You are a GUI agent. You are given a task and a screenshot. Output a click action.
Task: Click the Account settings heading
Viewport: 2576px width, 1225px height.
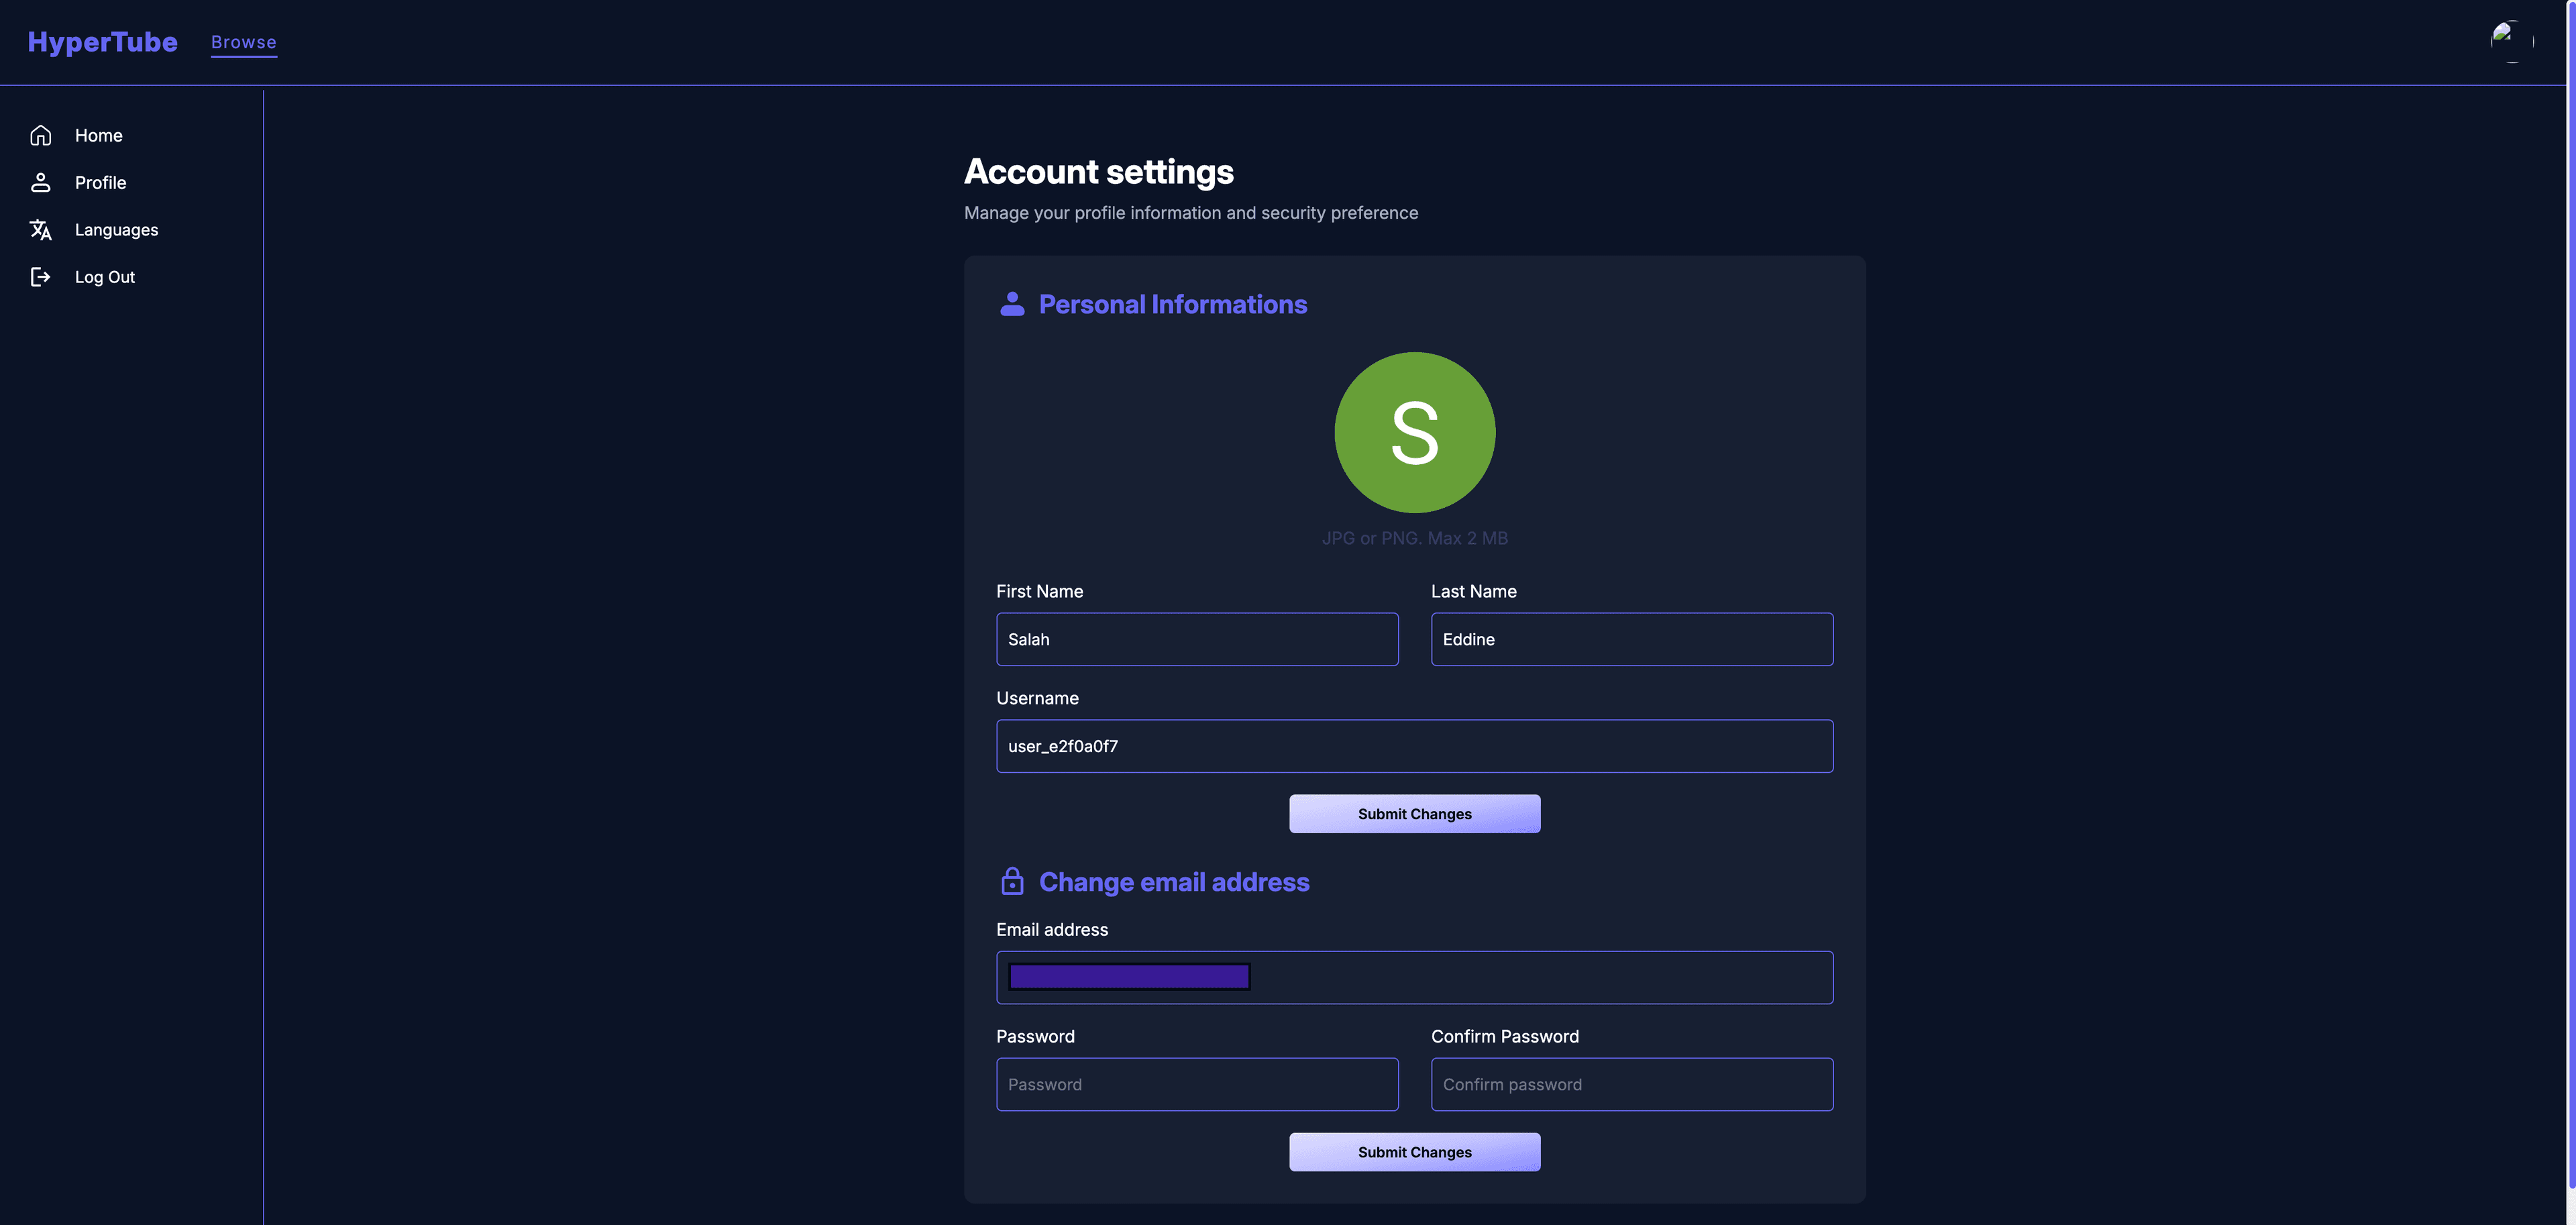coord(1099,172)
